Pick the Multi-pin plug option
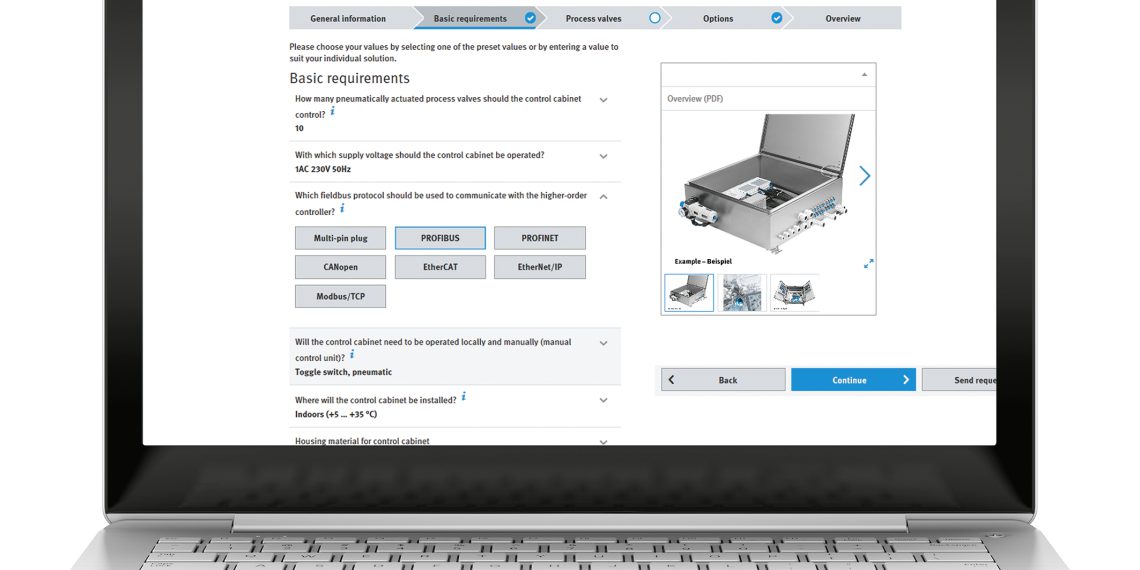 coord(340,238)
